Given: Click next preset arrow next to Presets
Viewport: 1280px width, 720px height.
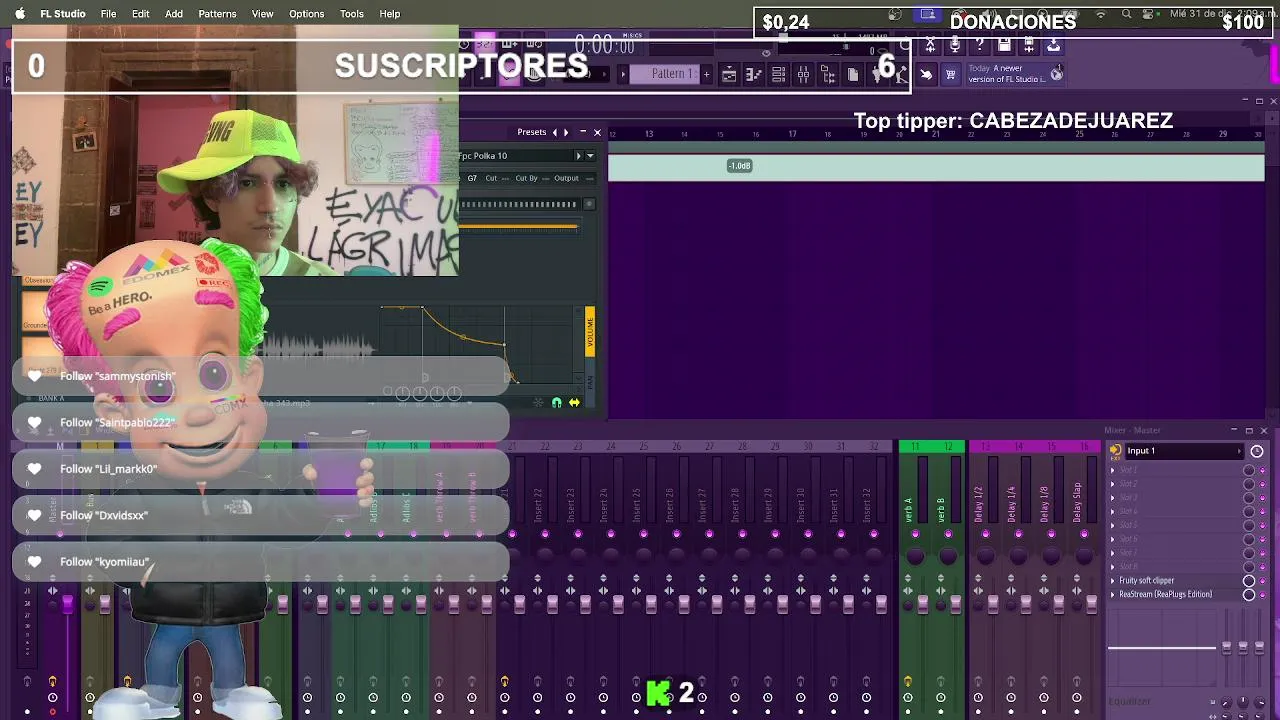Looking at the screenshot, I should pos(566,132).
